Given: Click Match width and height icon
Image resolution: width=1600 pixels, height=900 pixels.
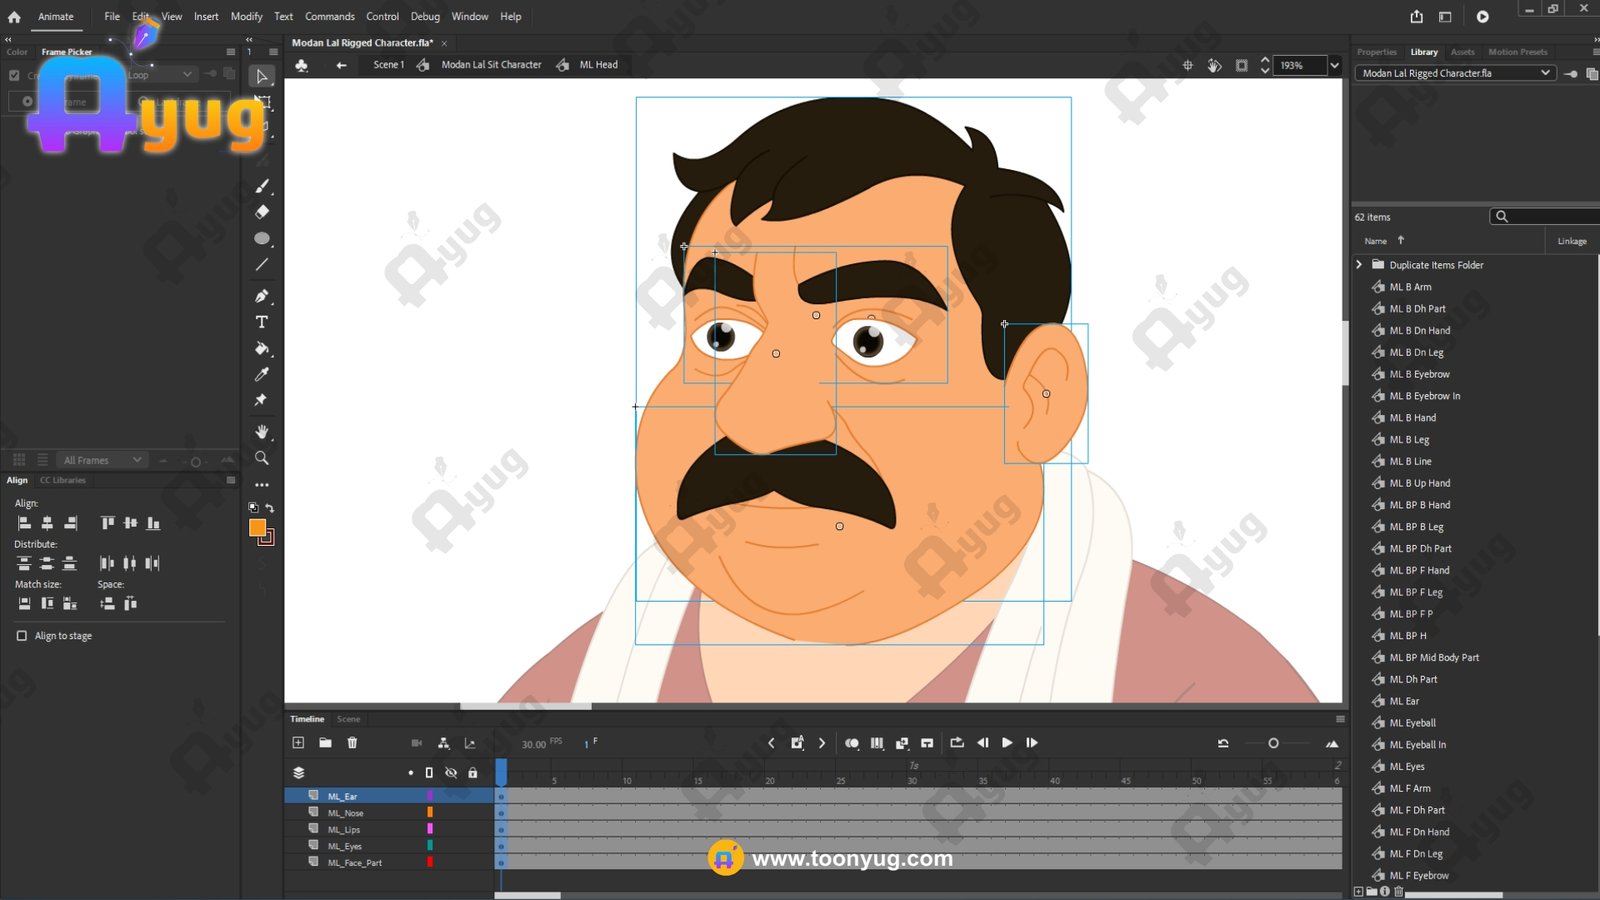Looking at the screenshot, I should pos(69,603).
